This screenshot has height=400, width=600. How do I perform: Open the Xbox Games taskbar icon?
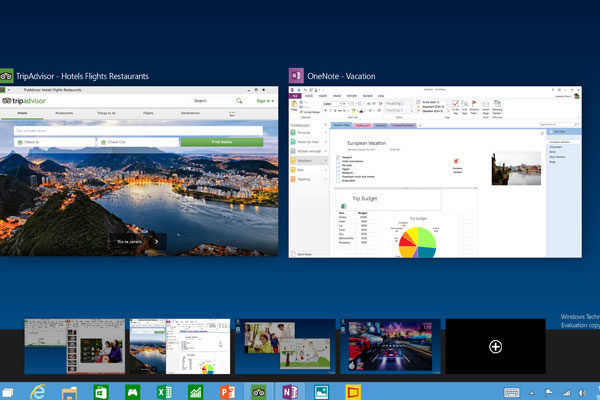coord(132,392)
